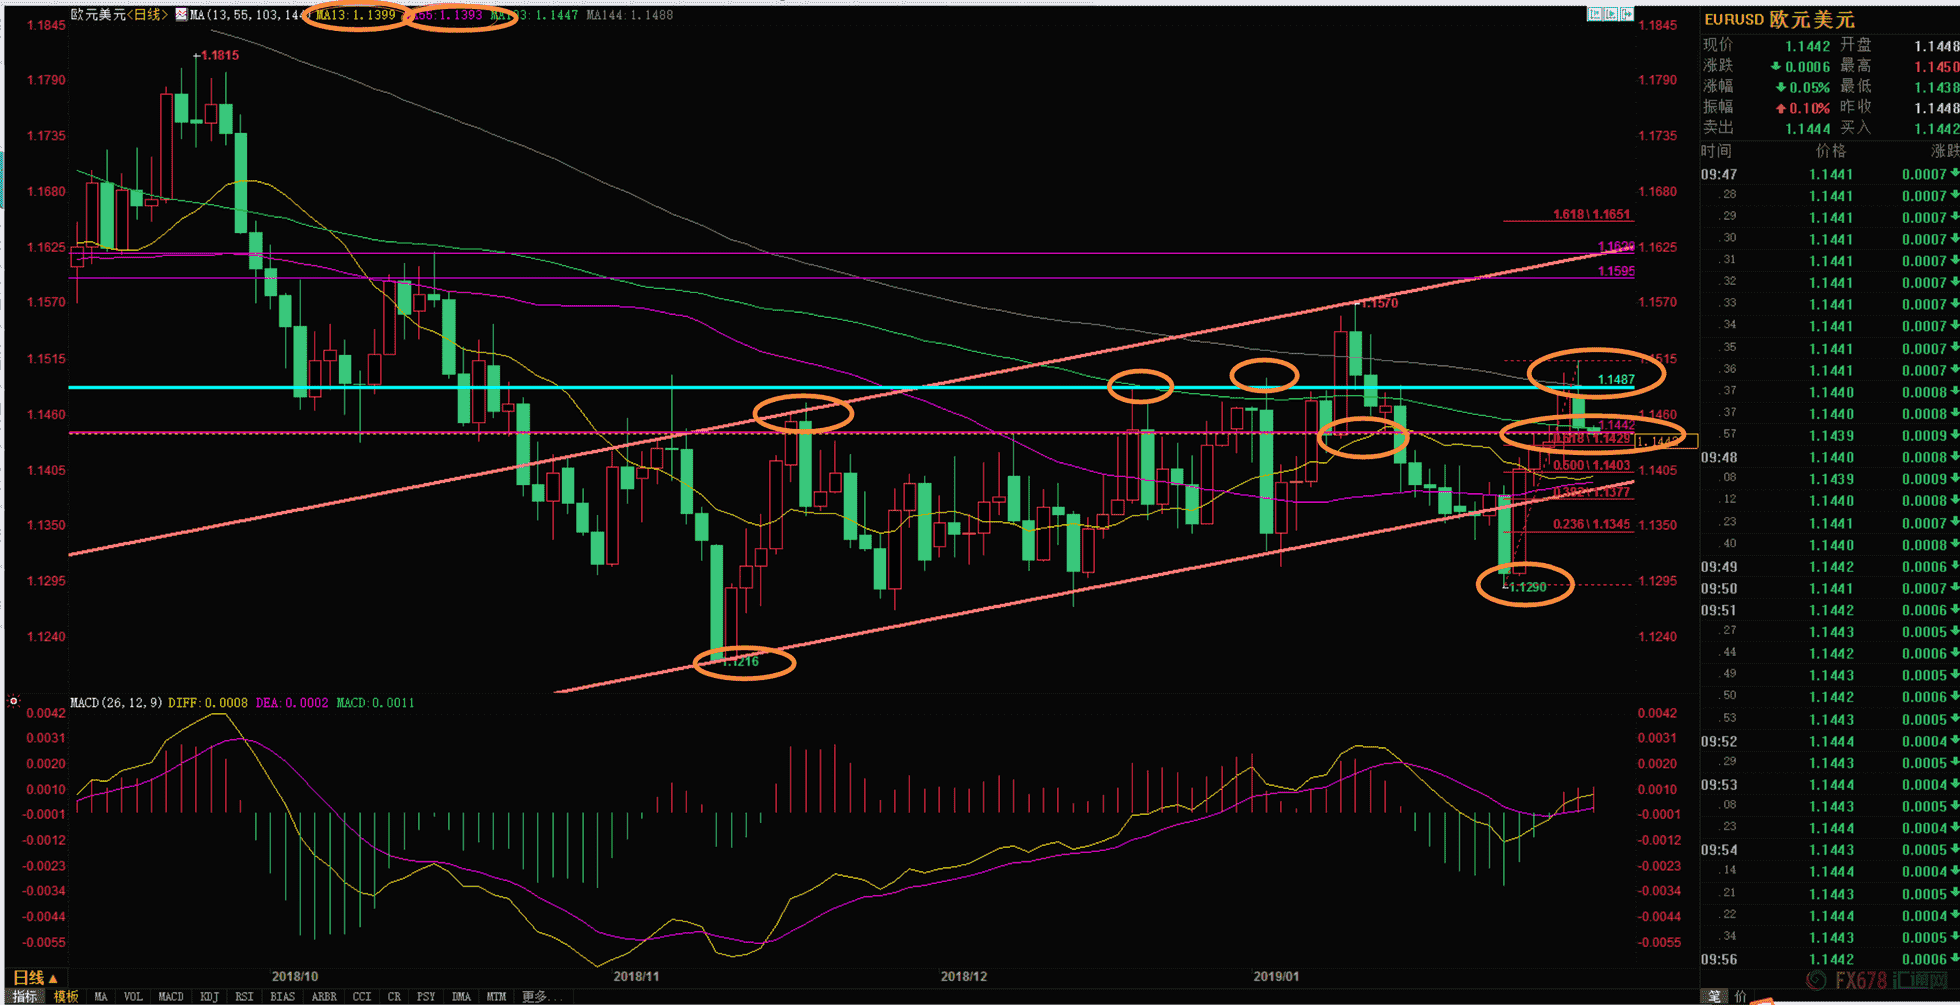This screenshot has width=1960, height=1005.
Task: Switch to the 笔 tick tab
Action: [1714, 997]
